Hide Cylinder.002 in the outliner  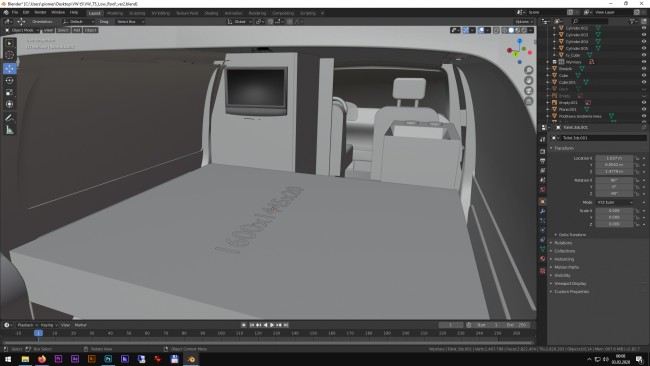[644, 28]
